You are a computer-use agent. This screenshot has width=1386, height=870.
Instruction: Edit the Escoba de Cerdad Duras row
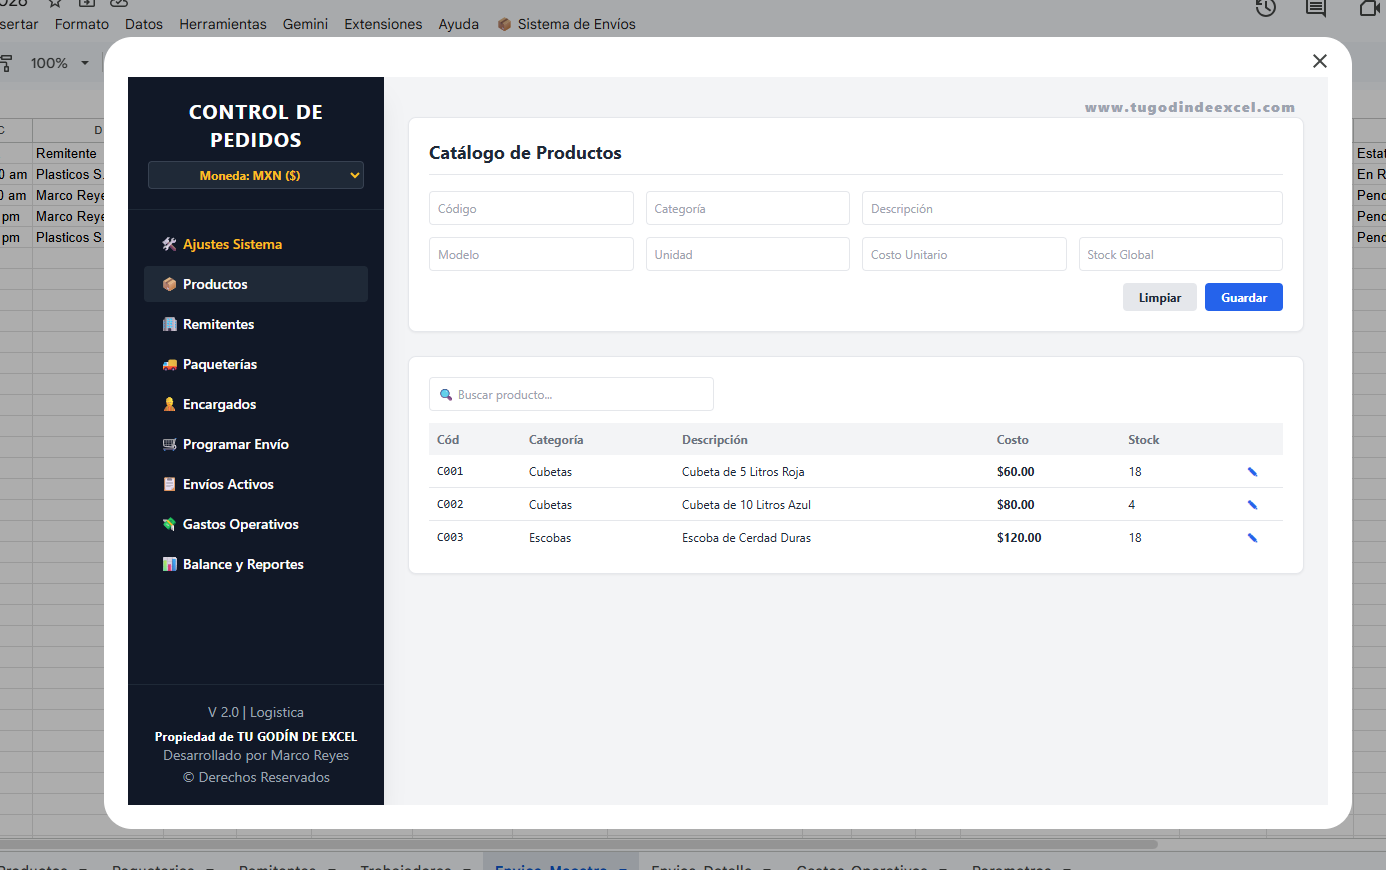[x=1252, y=538]
